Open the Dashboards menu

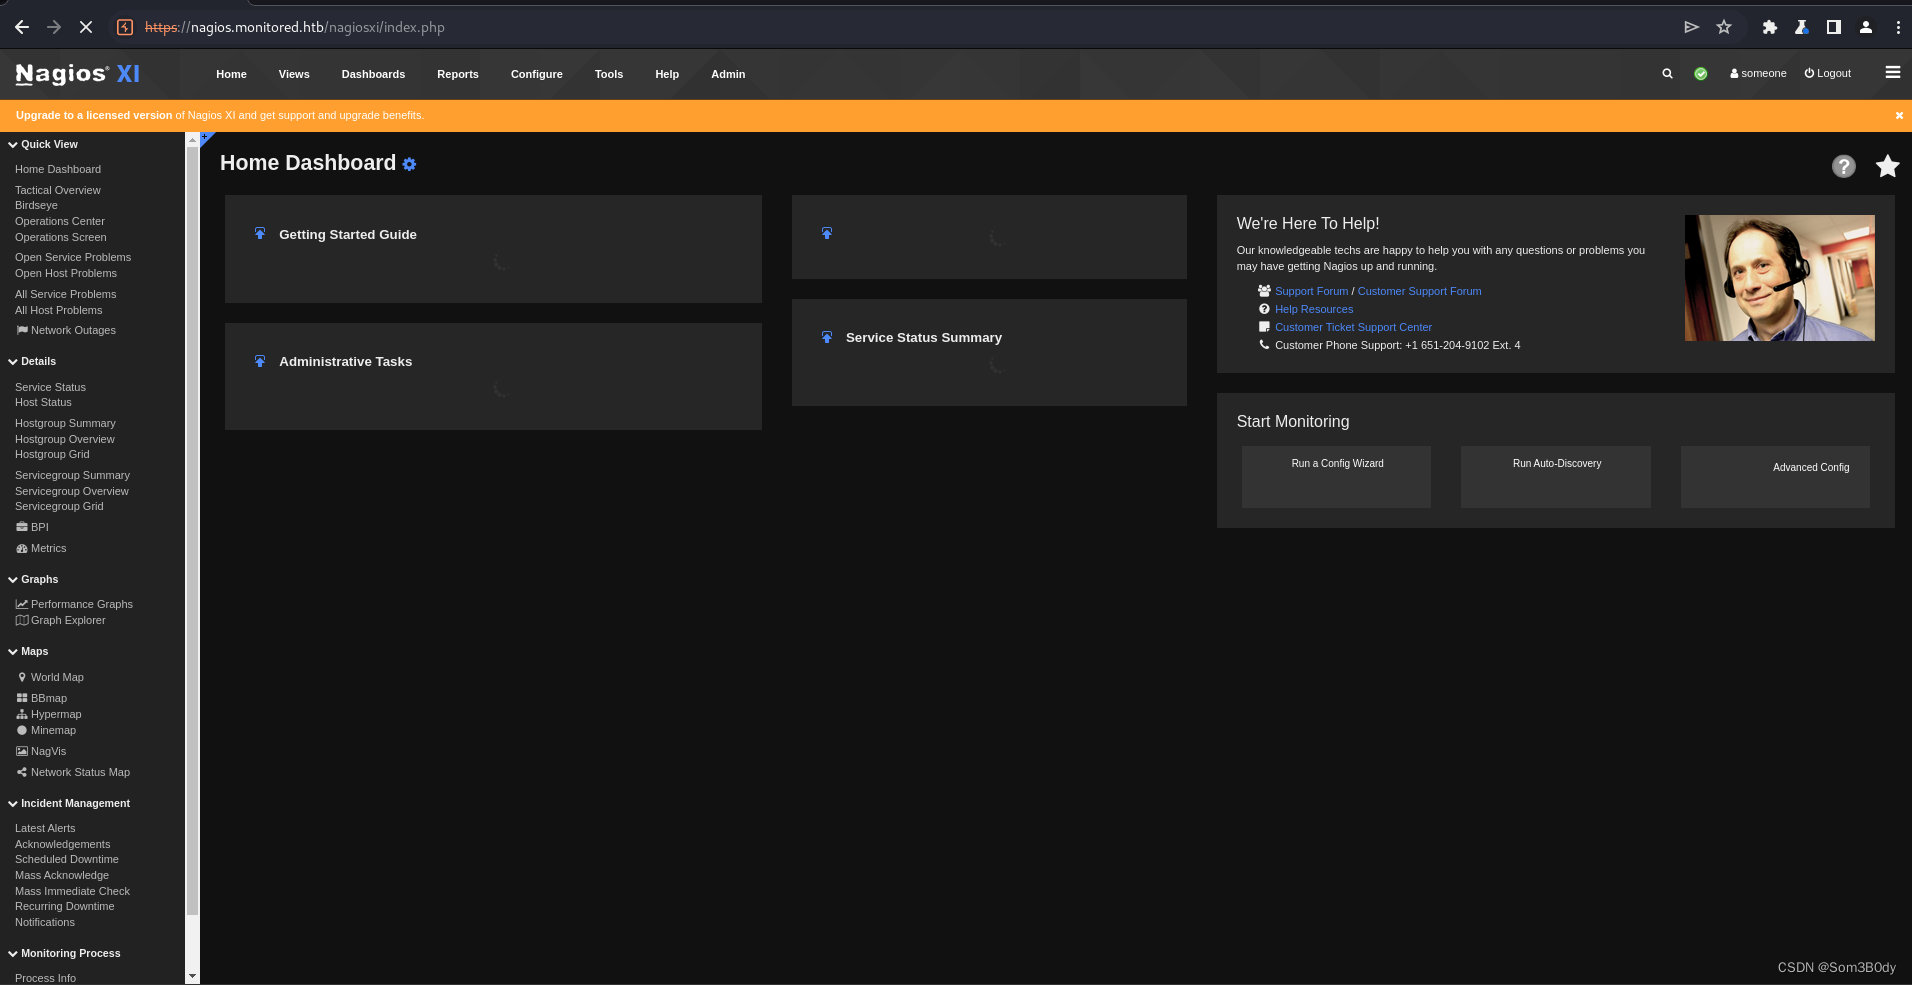tap(373, 74)
